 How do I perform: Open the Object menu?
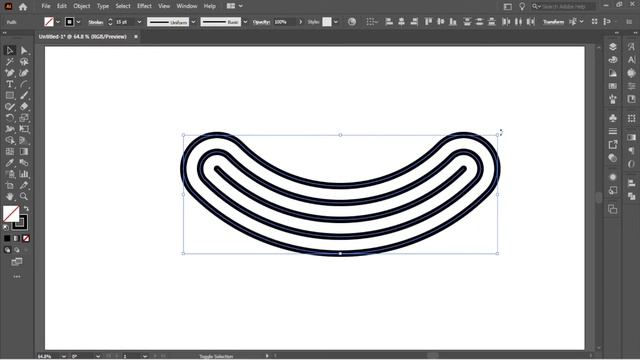(82, 6)
